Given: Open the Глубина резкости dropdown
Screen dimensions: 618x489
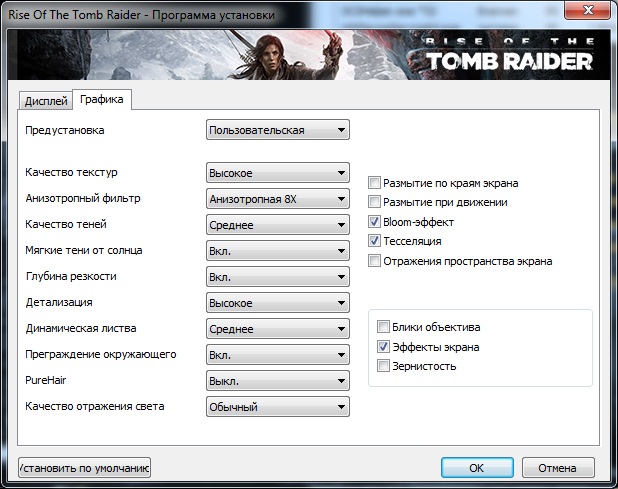Looking at the screenshot, I should tap(278, 277).
